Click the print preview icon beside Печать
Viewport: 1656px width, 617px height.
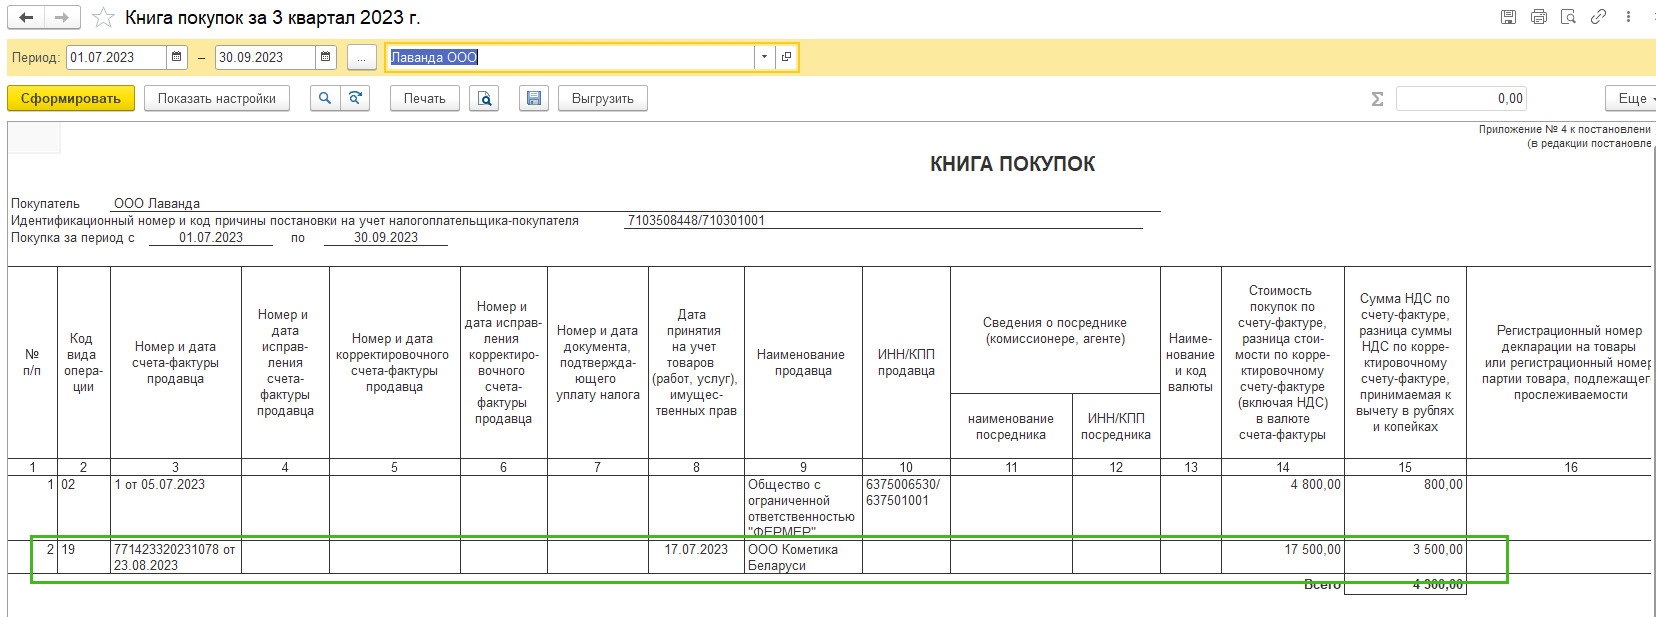tap(485, 98)
